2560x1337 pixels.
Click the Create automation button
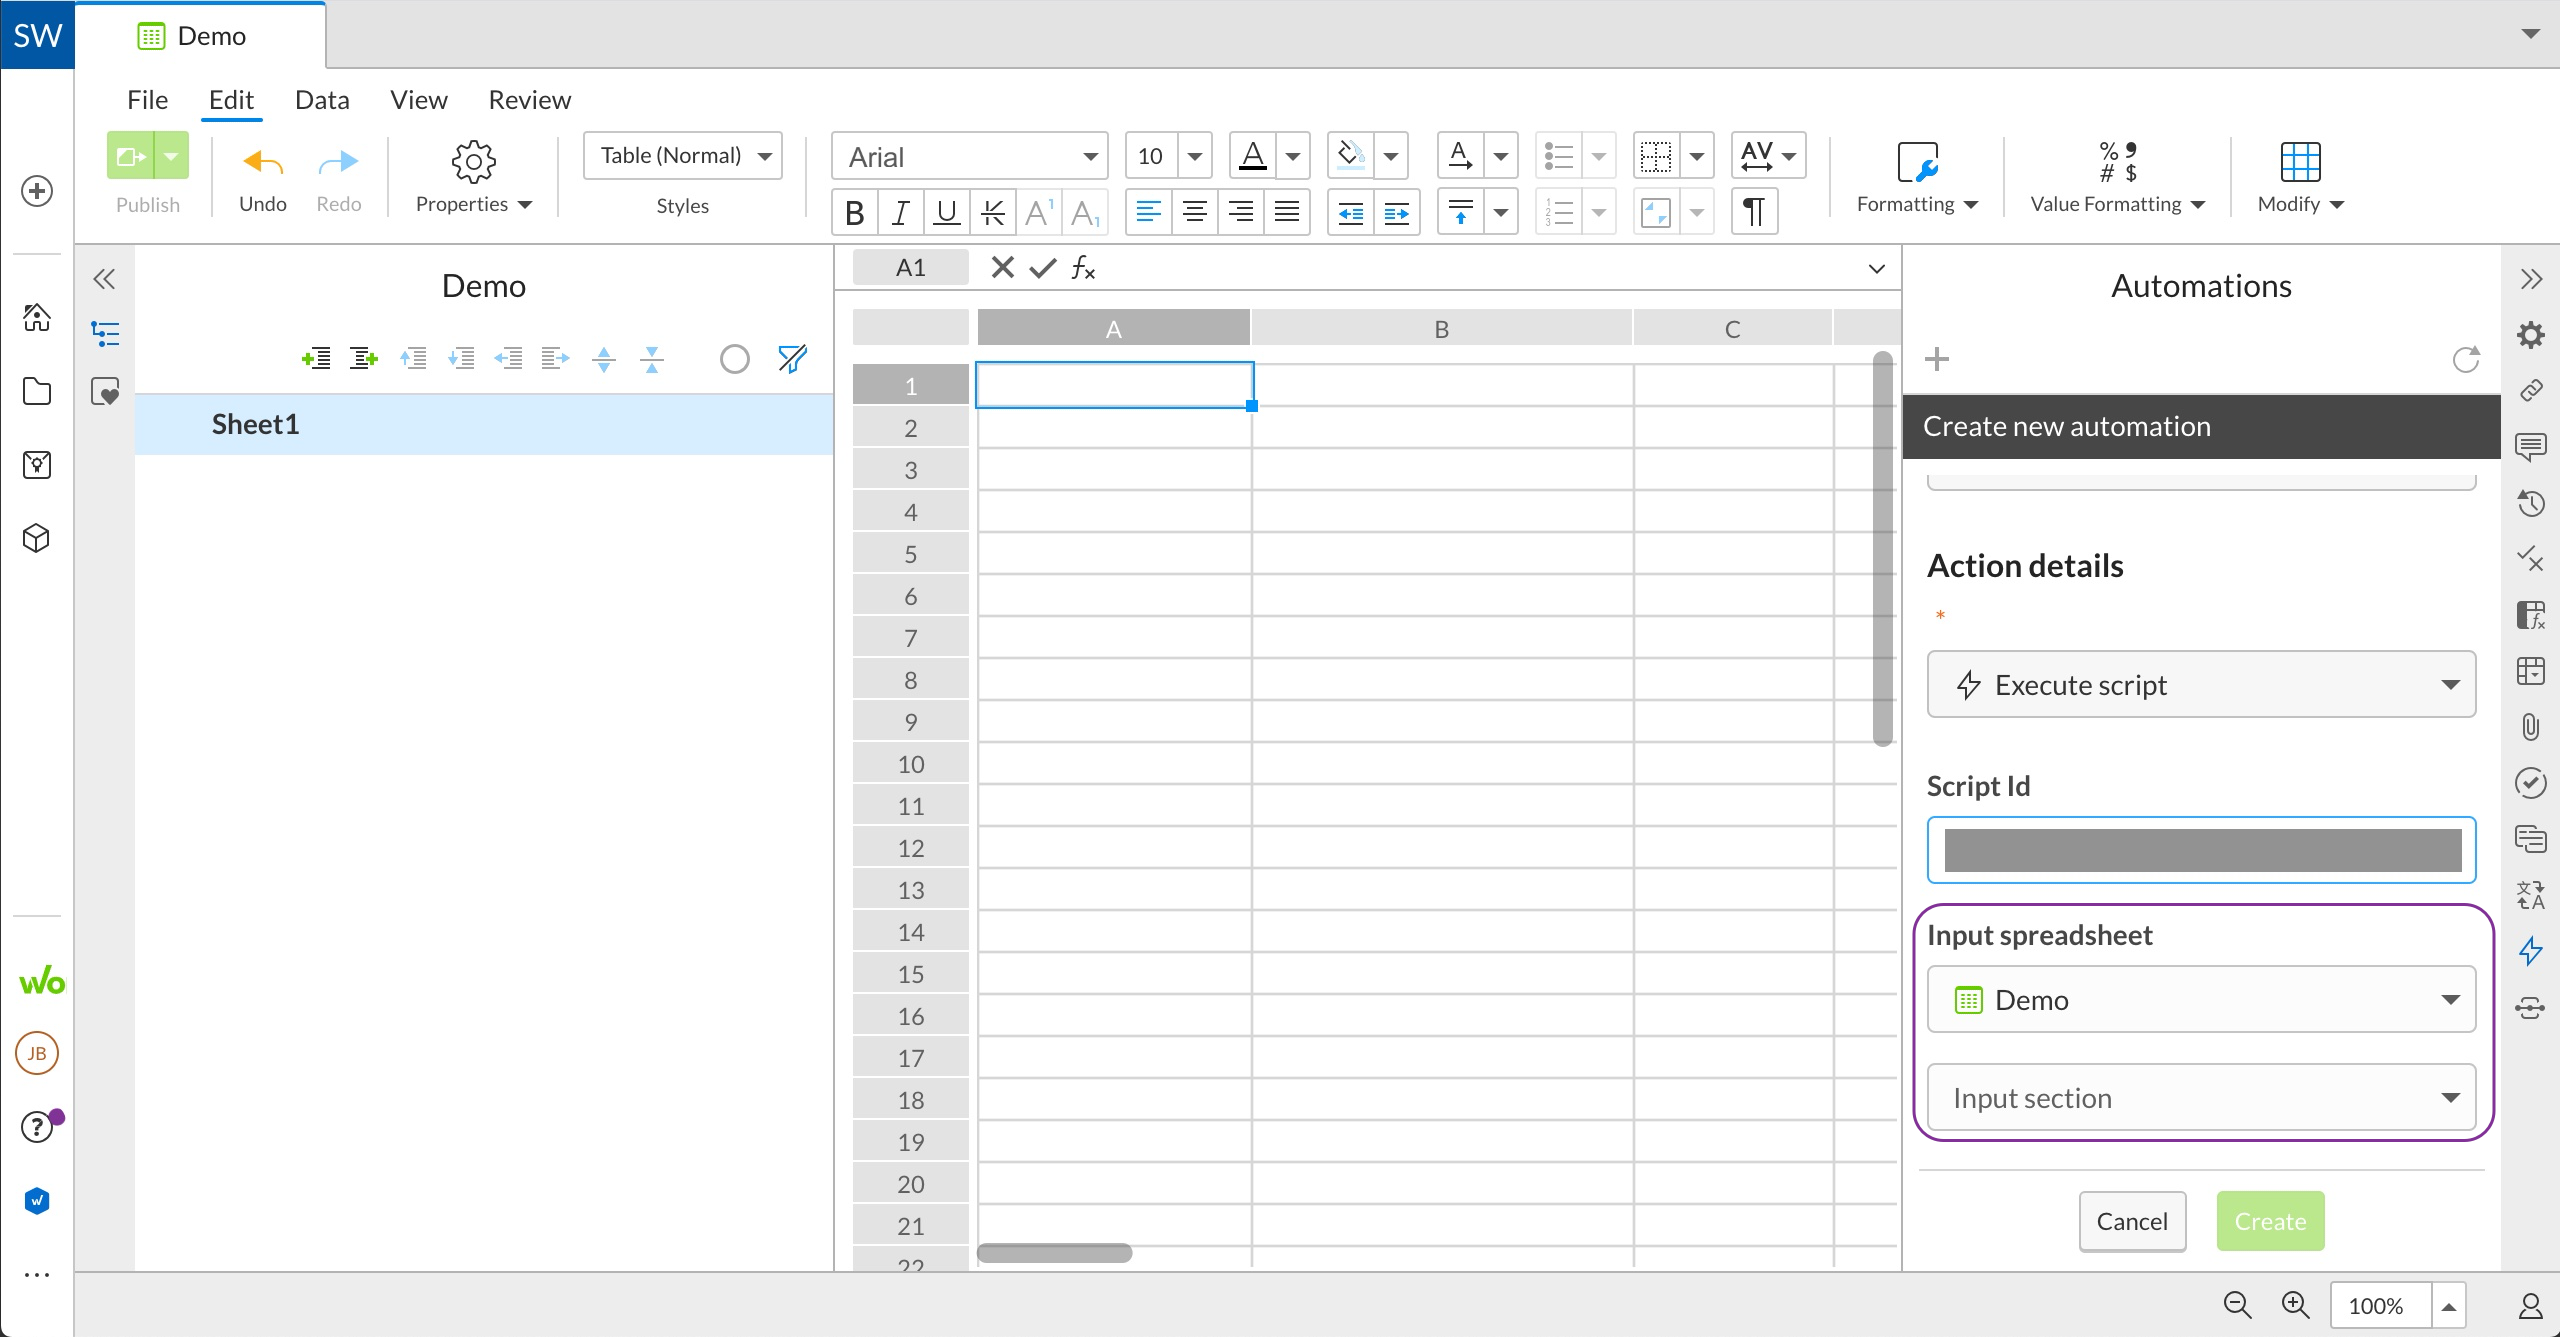(x=2270, y=1220)
